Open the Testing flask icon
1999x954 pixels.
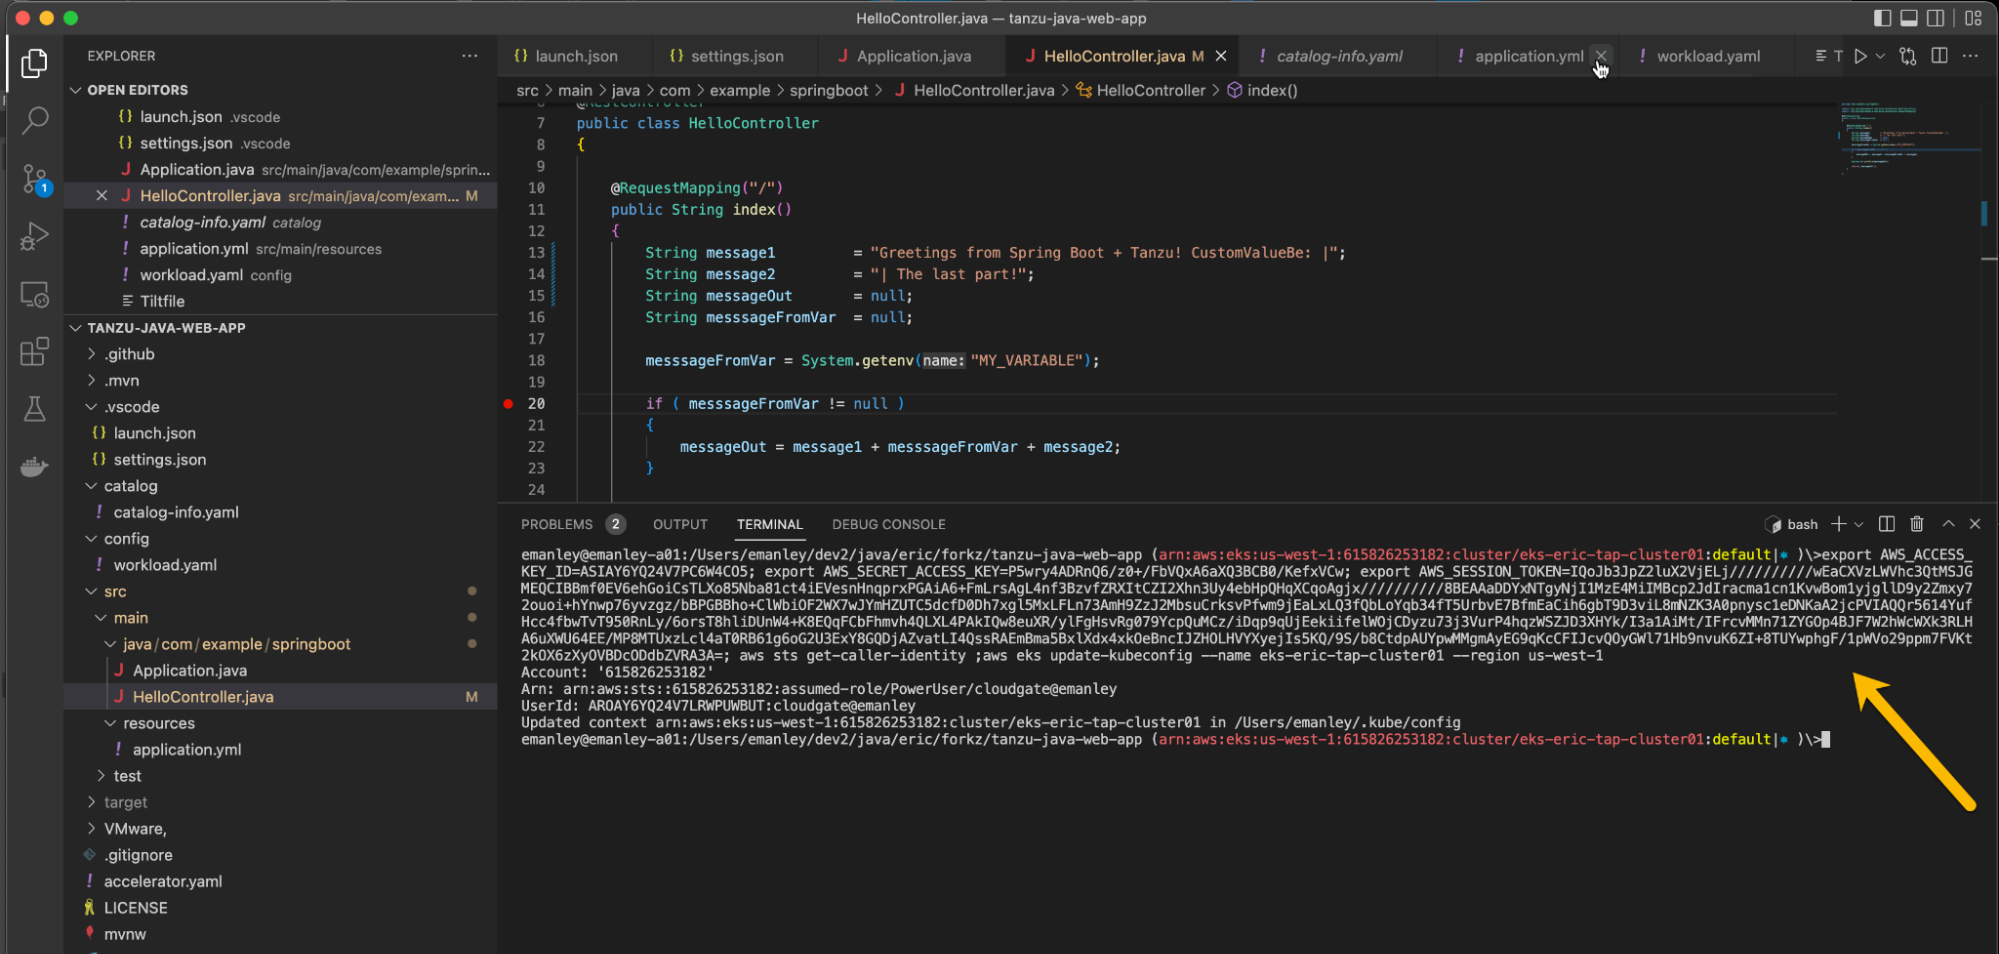(35, 409)
